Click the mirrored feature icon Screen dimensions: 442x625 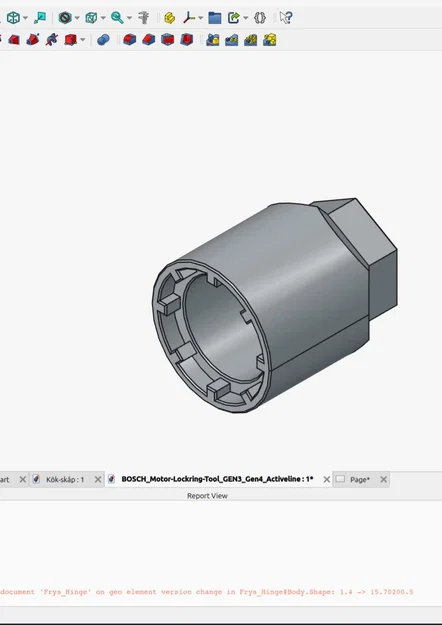coord(212,39)
